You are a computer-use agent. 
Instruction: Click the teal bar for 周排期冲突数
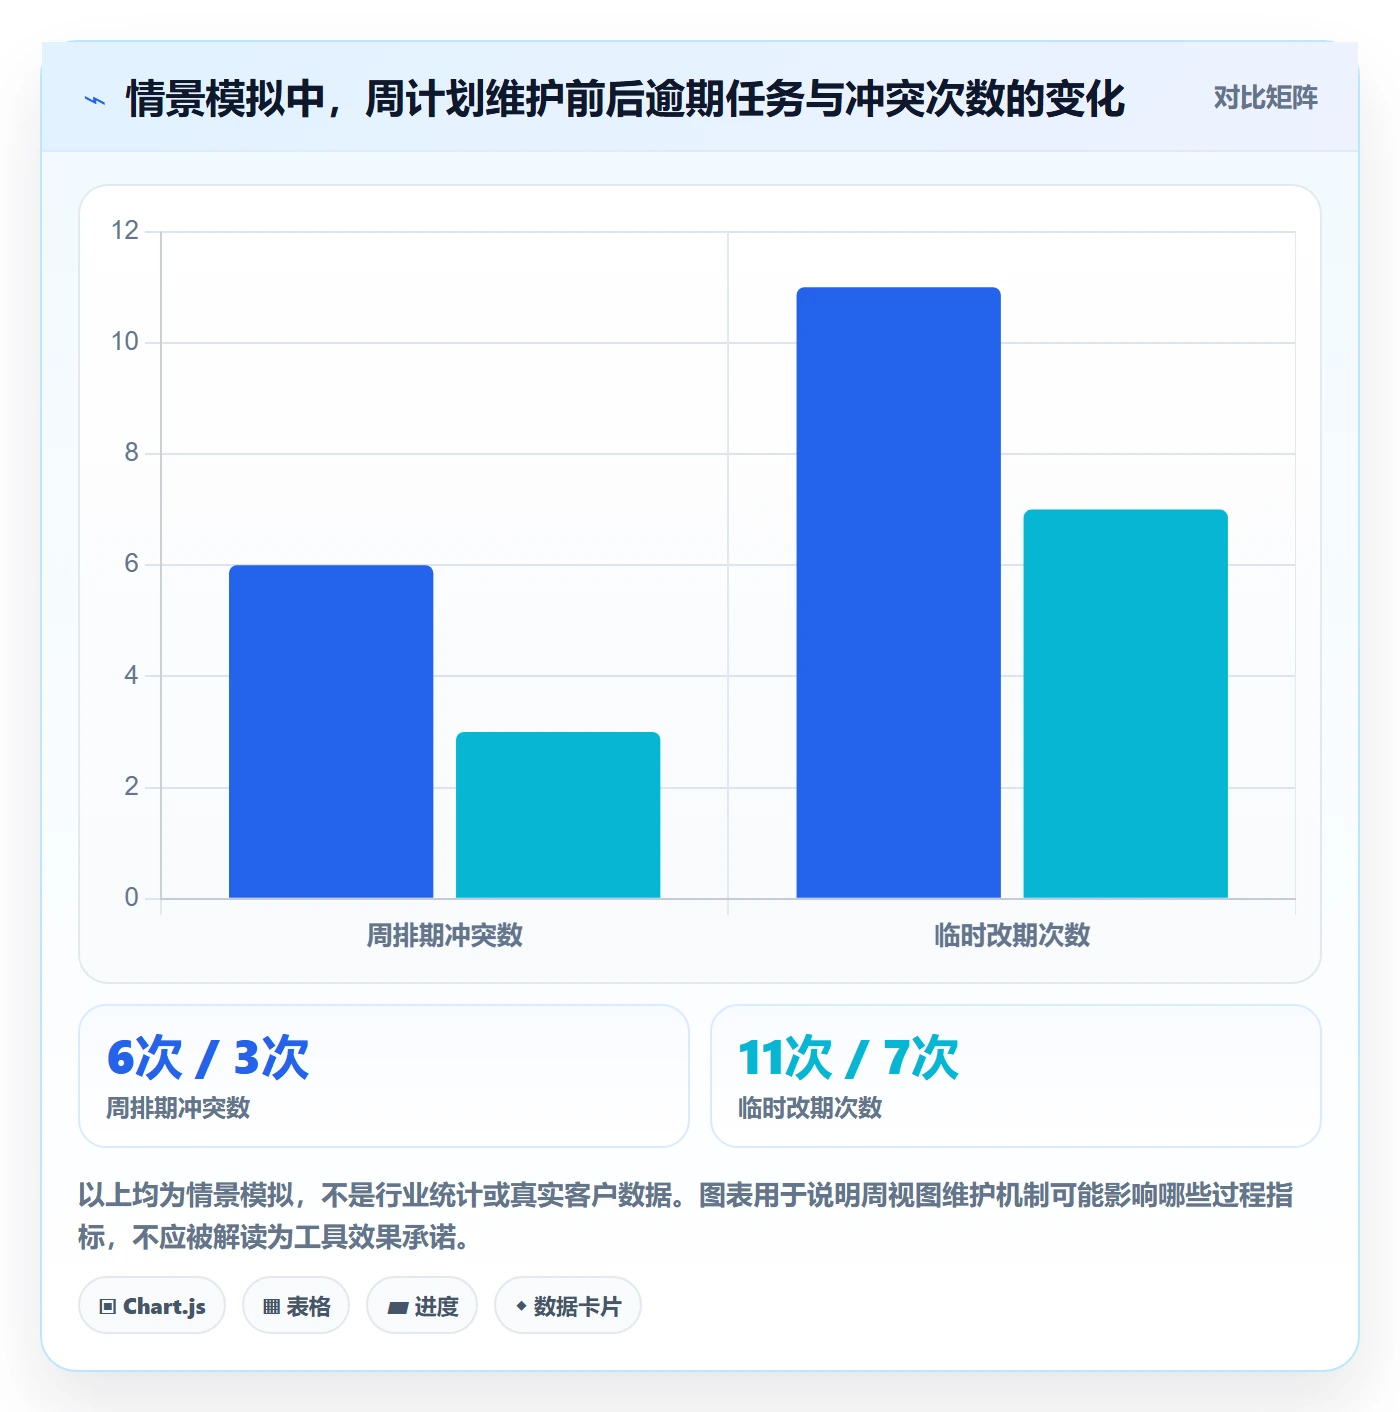pyautogui.click(x=558, y=815)
